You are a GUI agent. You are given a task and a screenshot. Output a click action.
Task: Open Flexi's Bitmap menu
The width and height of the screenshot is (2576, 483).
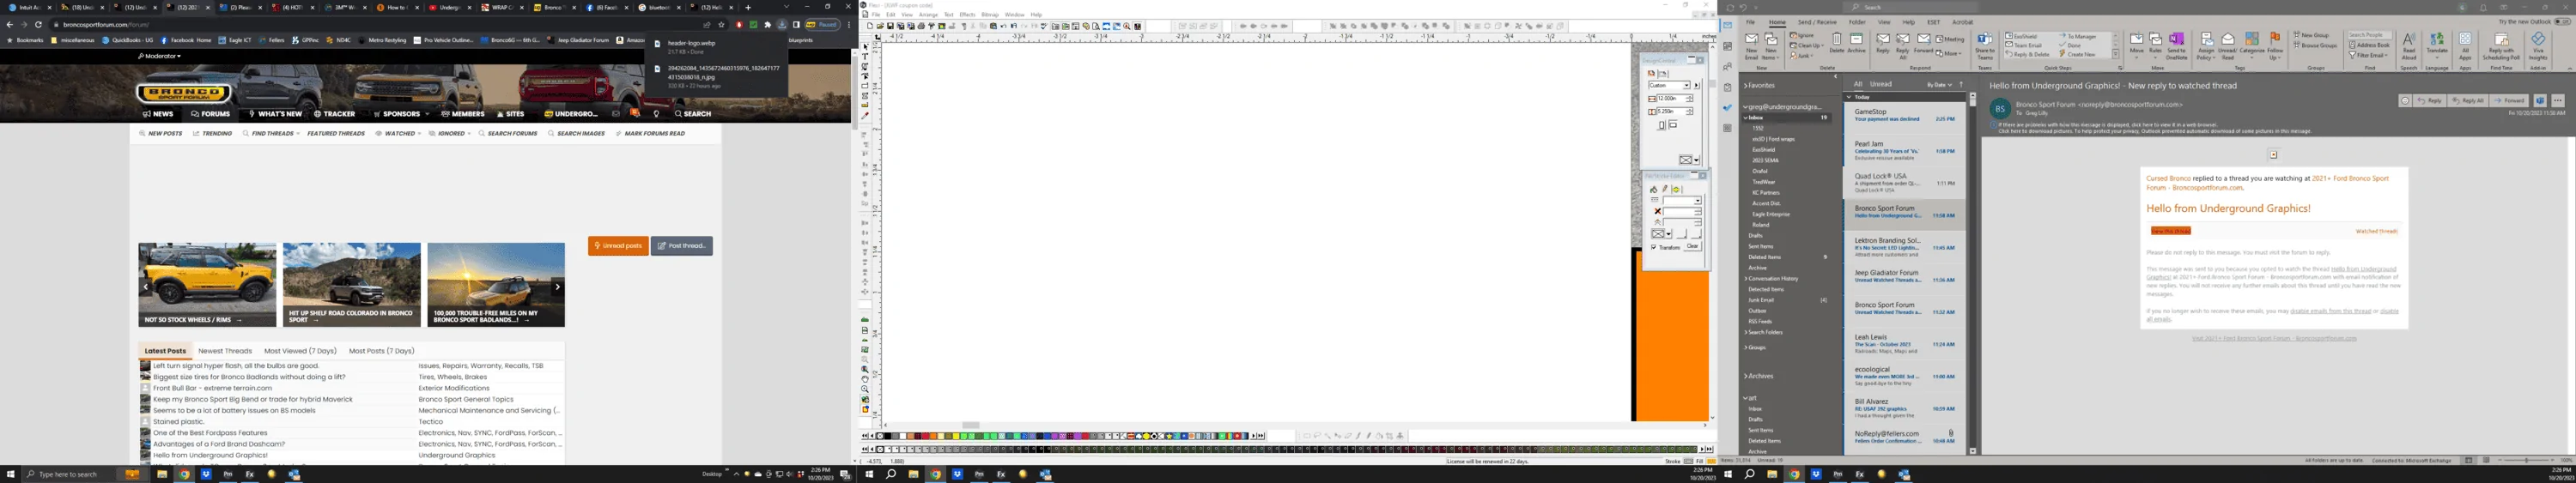pyautogui.click(x=990, y=15)
